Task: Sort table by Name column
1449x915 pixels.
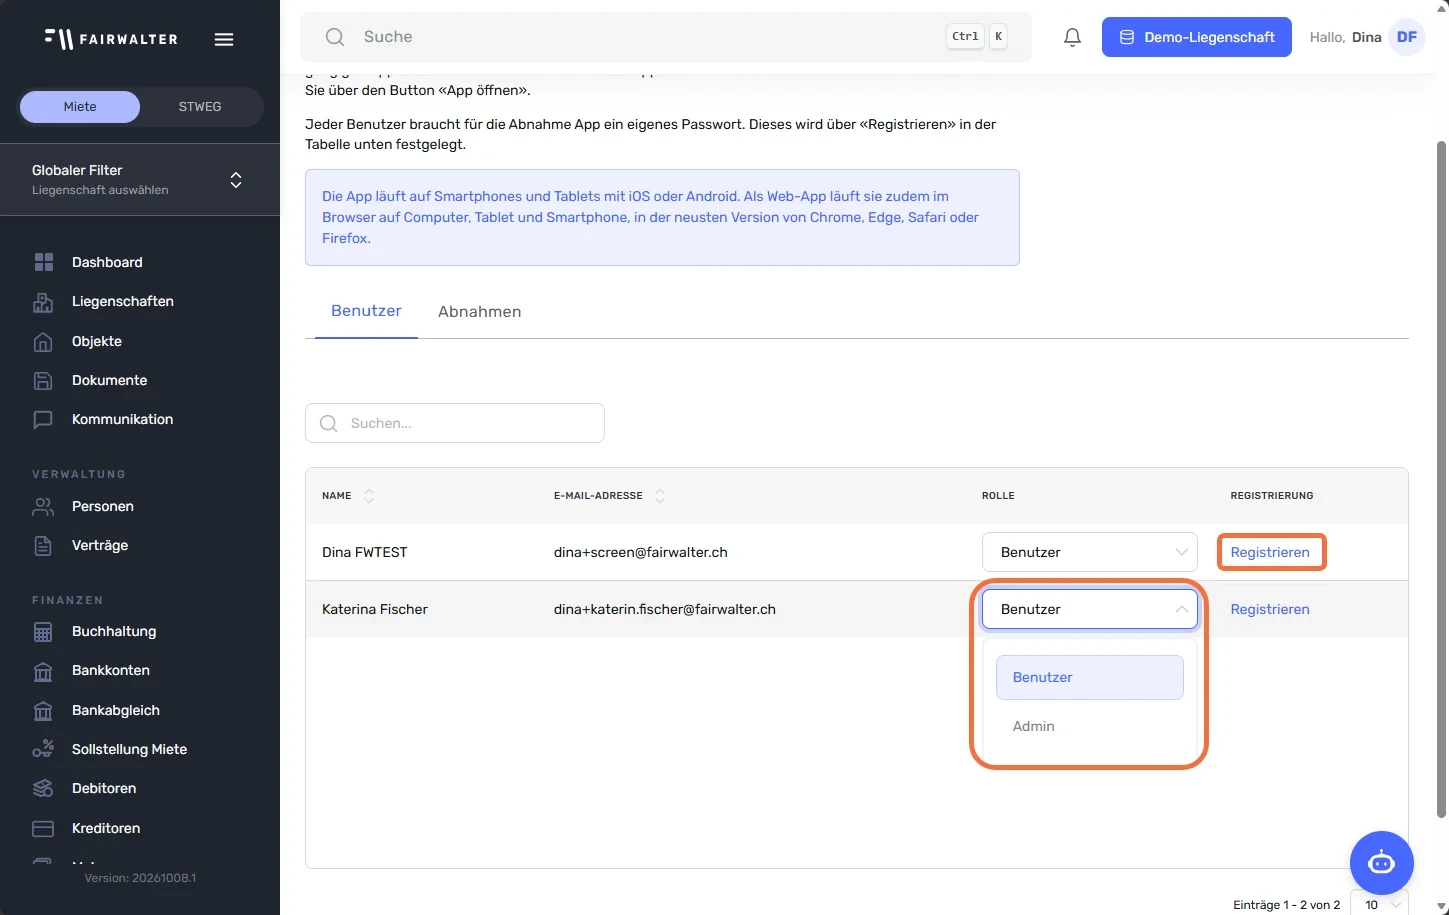Action: point(369,496)
